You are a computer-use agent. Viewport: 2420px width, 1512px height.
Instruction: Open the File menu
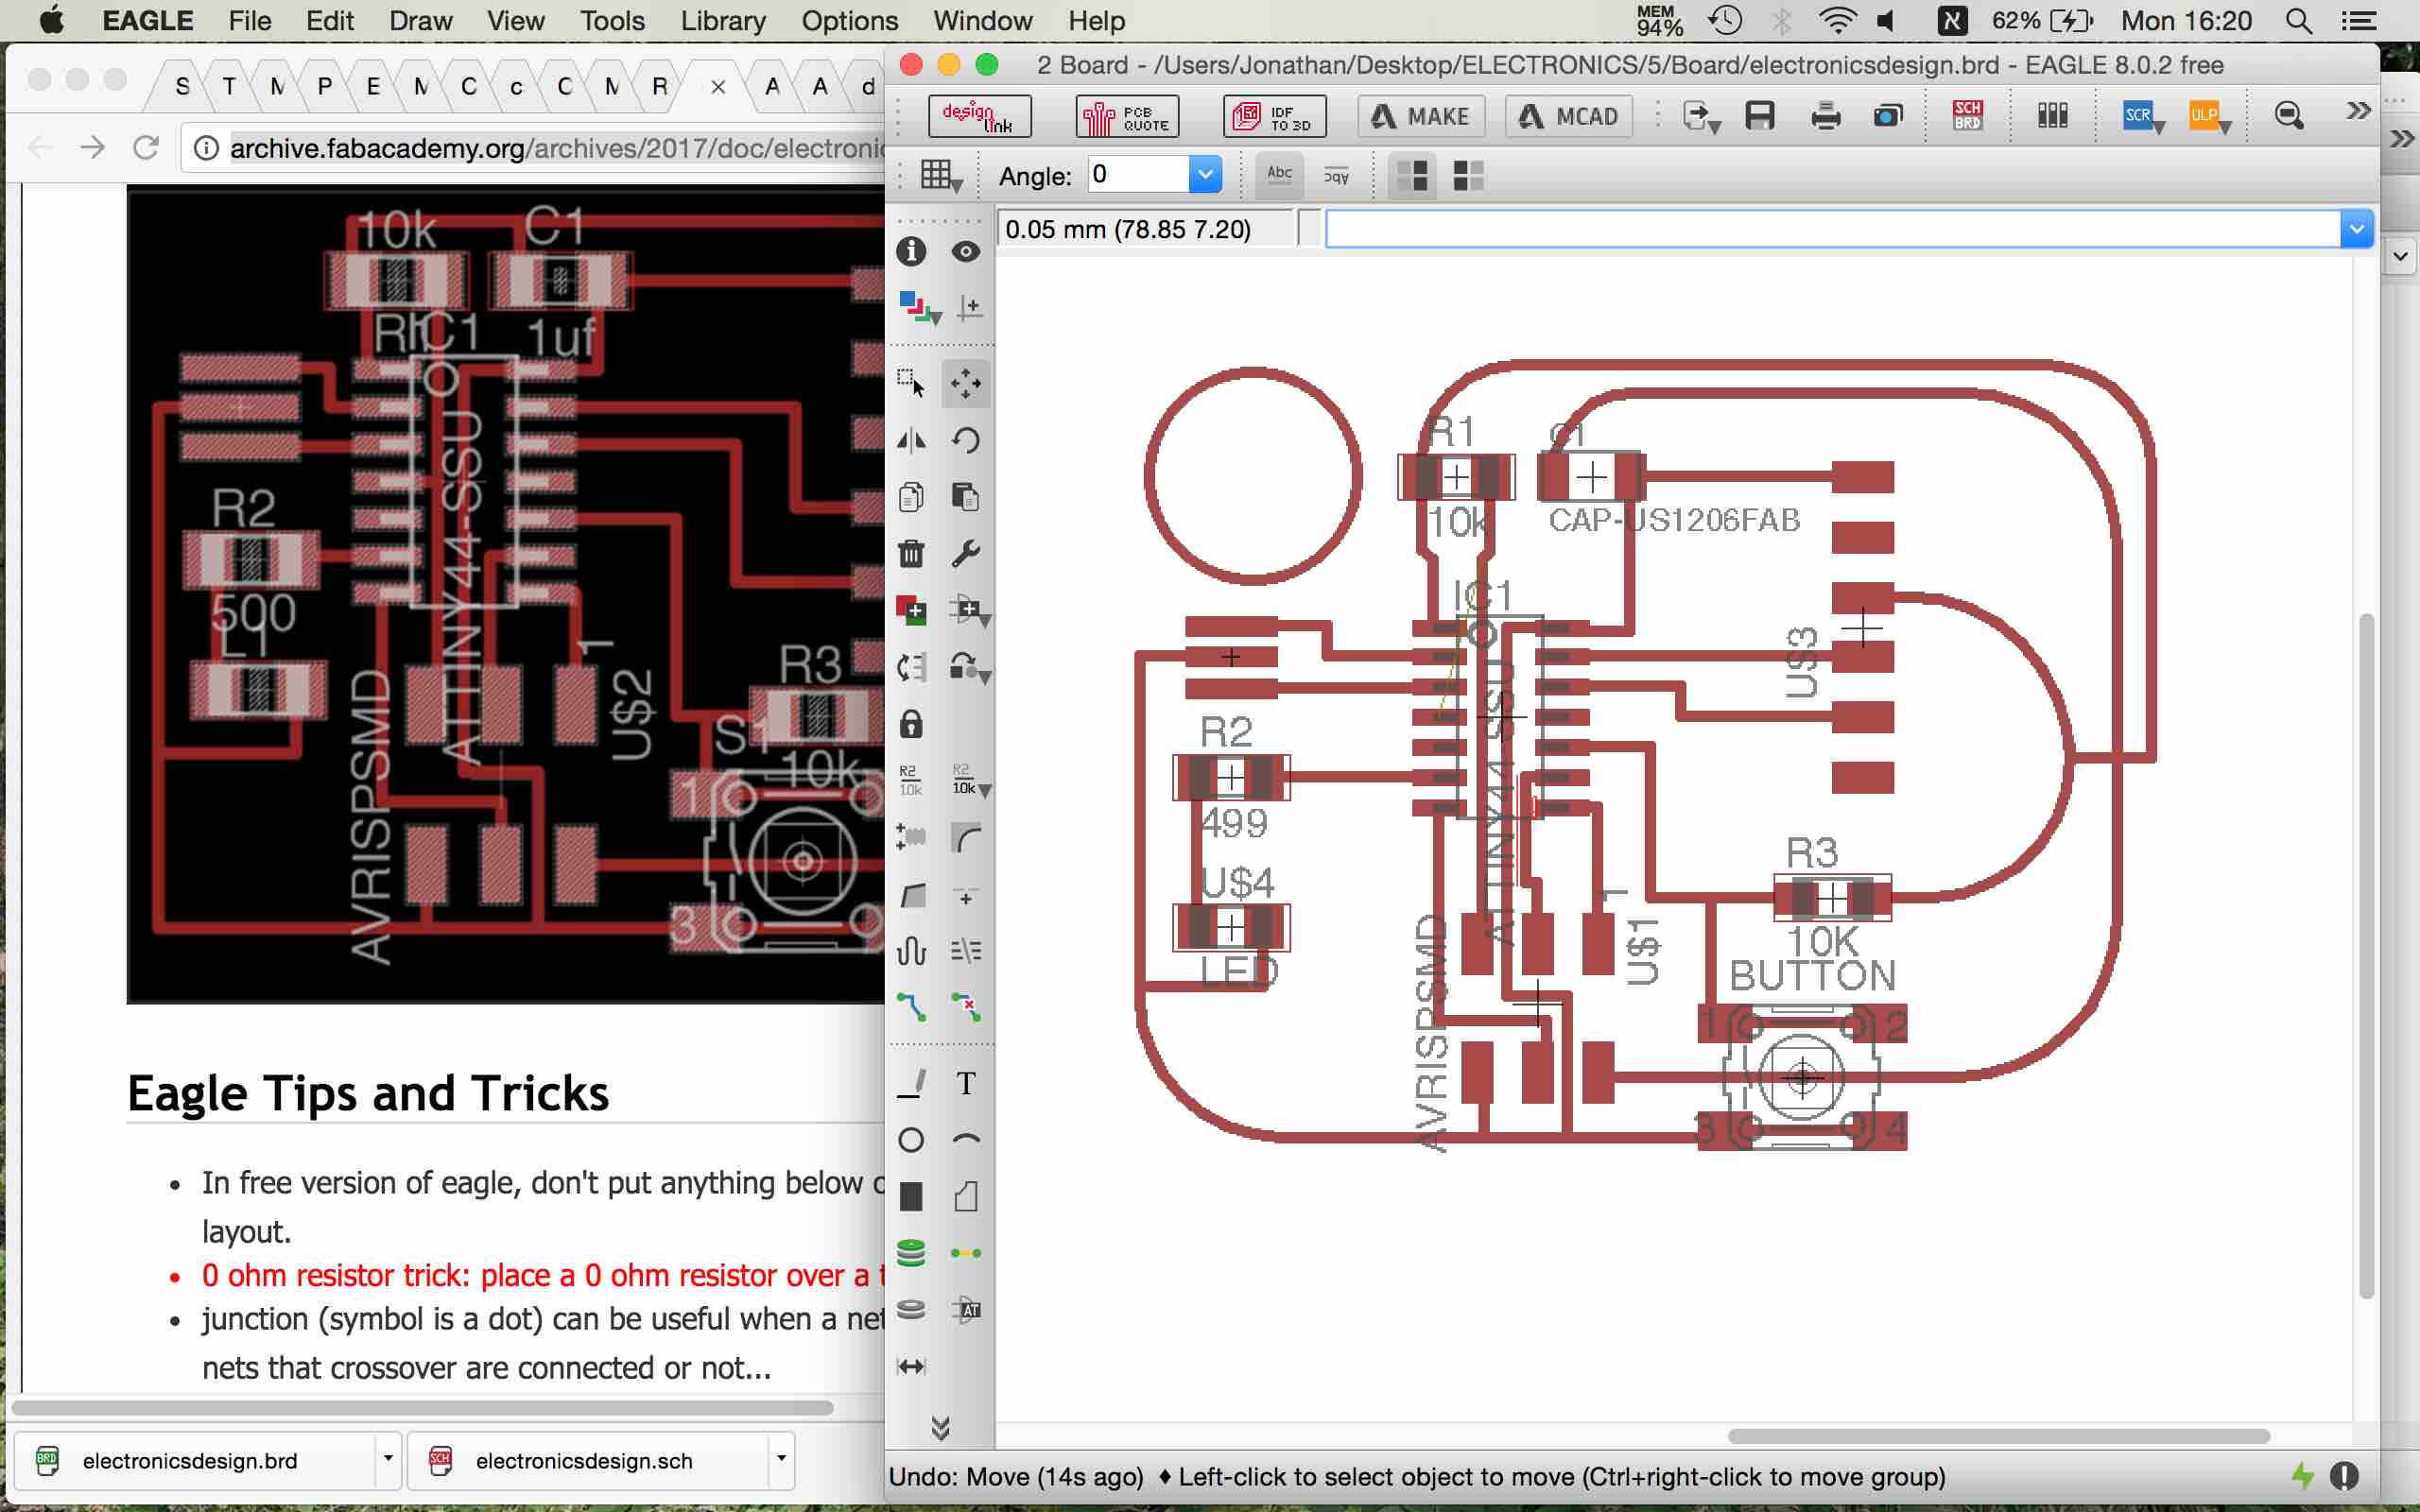(x=249, y=21)
